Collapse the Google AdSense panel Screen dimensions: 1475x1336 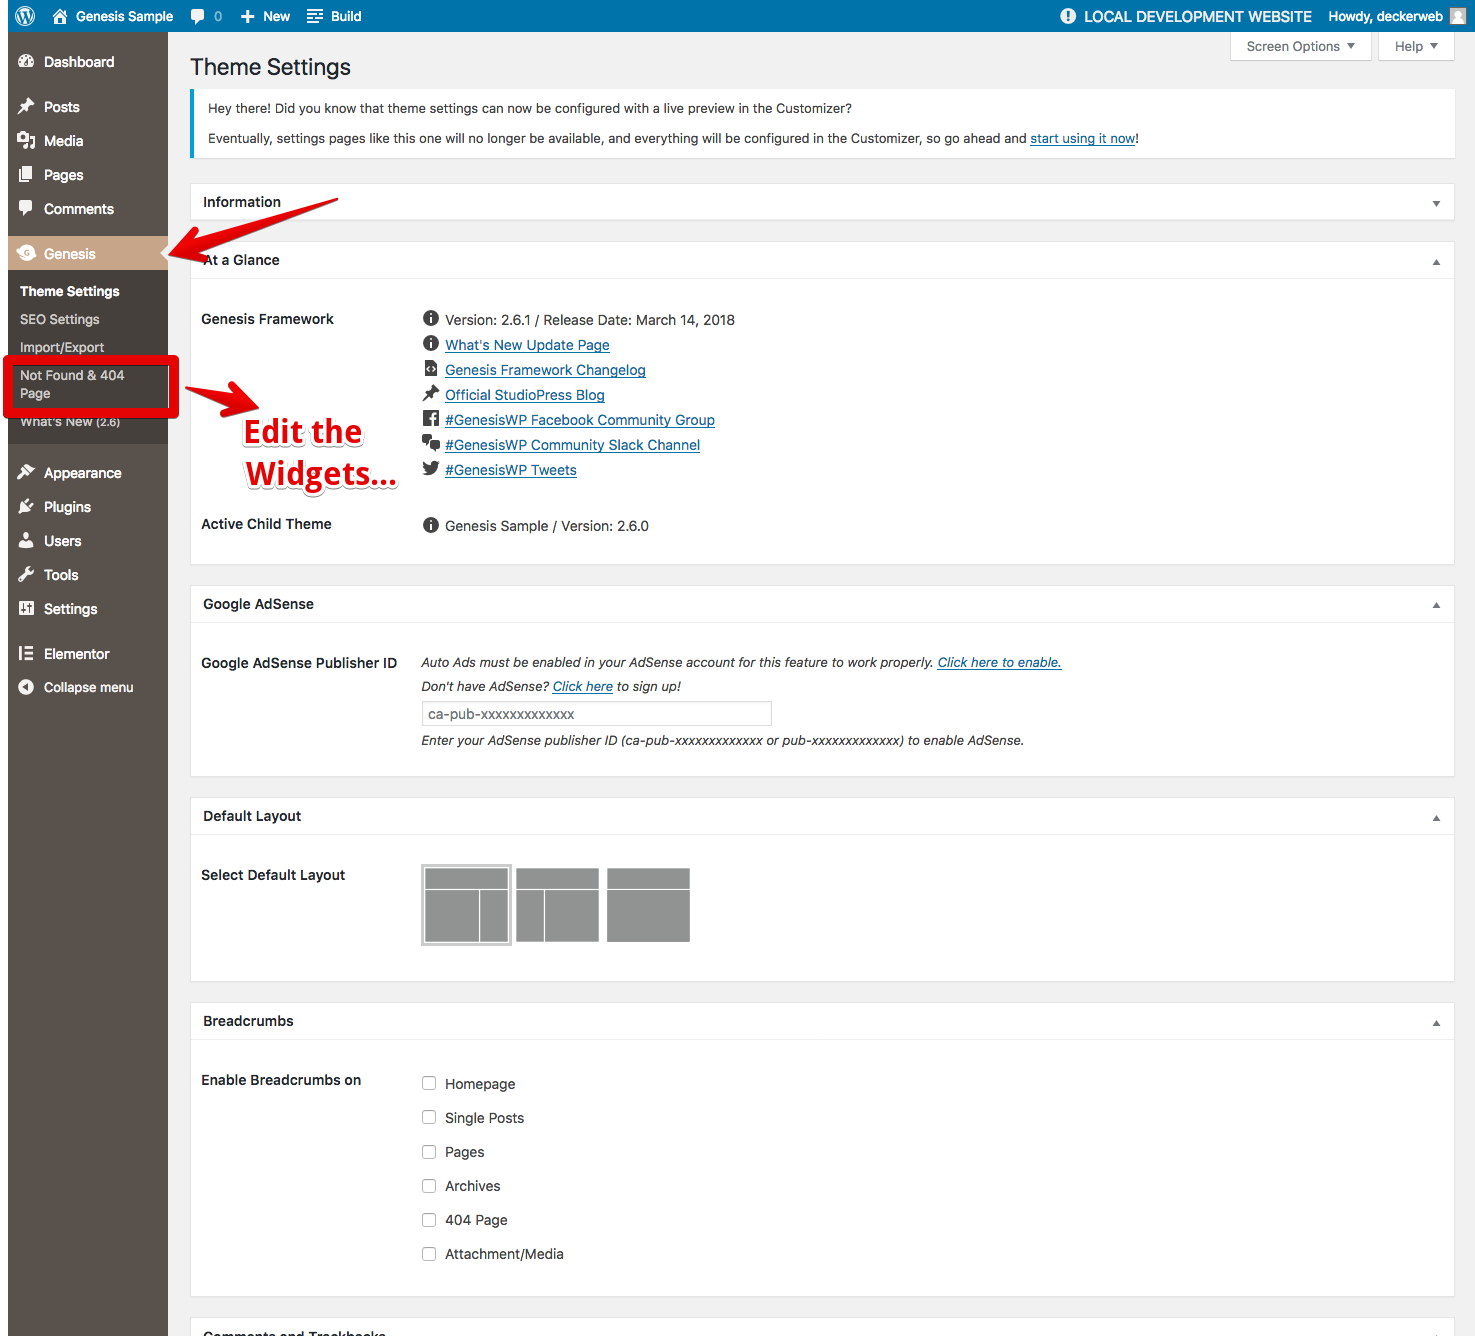(x=1436, y=605)
